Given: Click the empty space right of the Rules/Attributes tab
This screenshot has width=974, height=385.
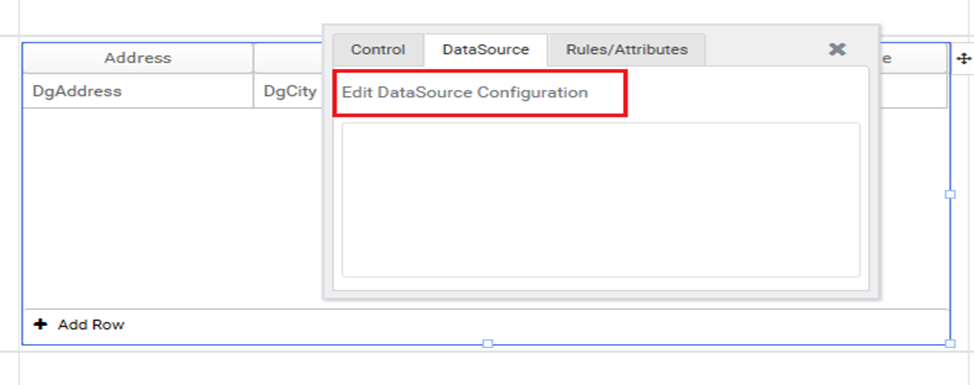Looking at the screenshot, I should (765, 50).
